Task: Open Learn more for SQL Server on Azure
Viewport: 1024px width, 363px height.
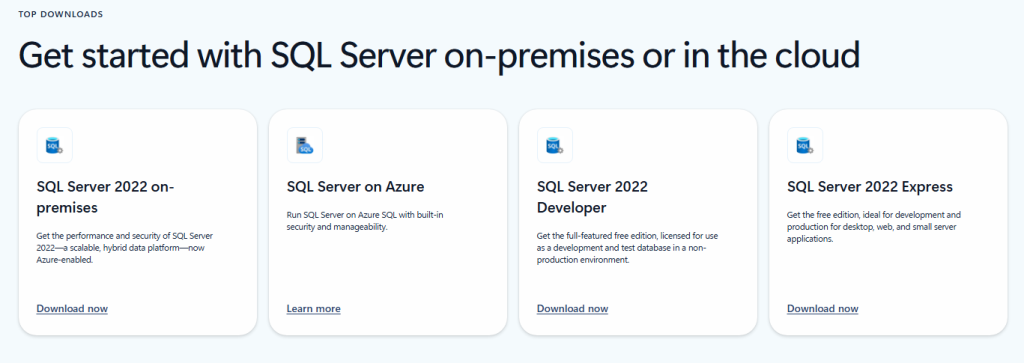Action: tap(313, 308)
